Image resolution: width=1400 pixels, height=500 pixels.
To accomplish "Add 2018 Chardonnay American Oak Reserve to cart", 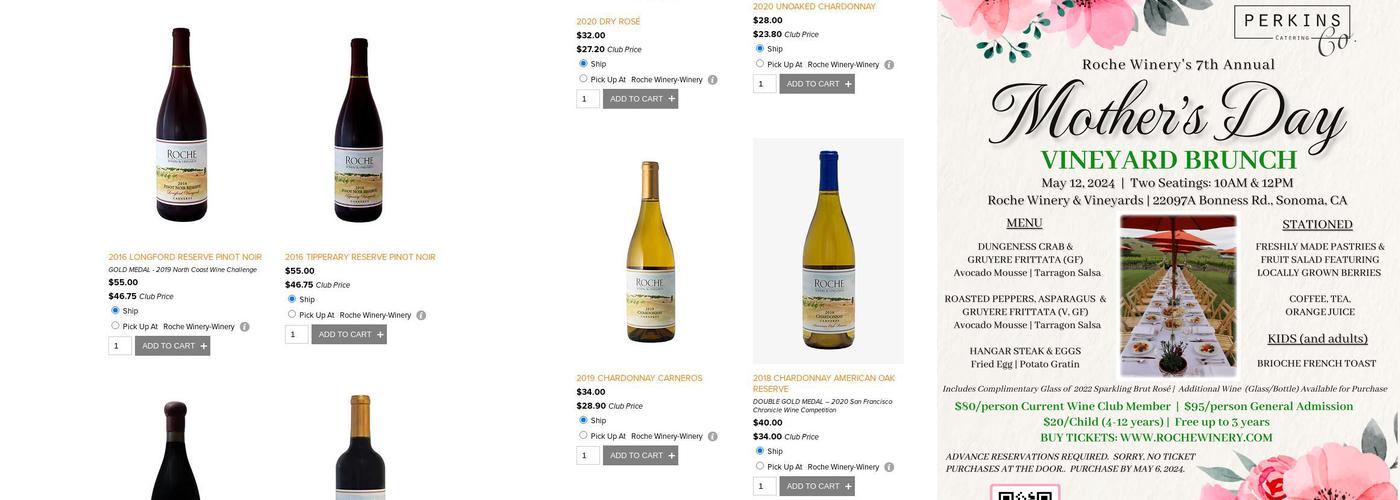I will click(818, 487).
